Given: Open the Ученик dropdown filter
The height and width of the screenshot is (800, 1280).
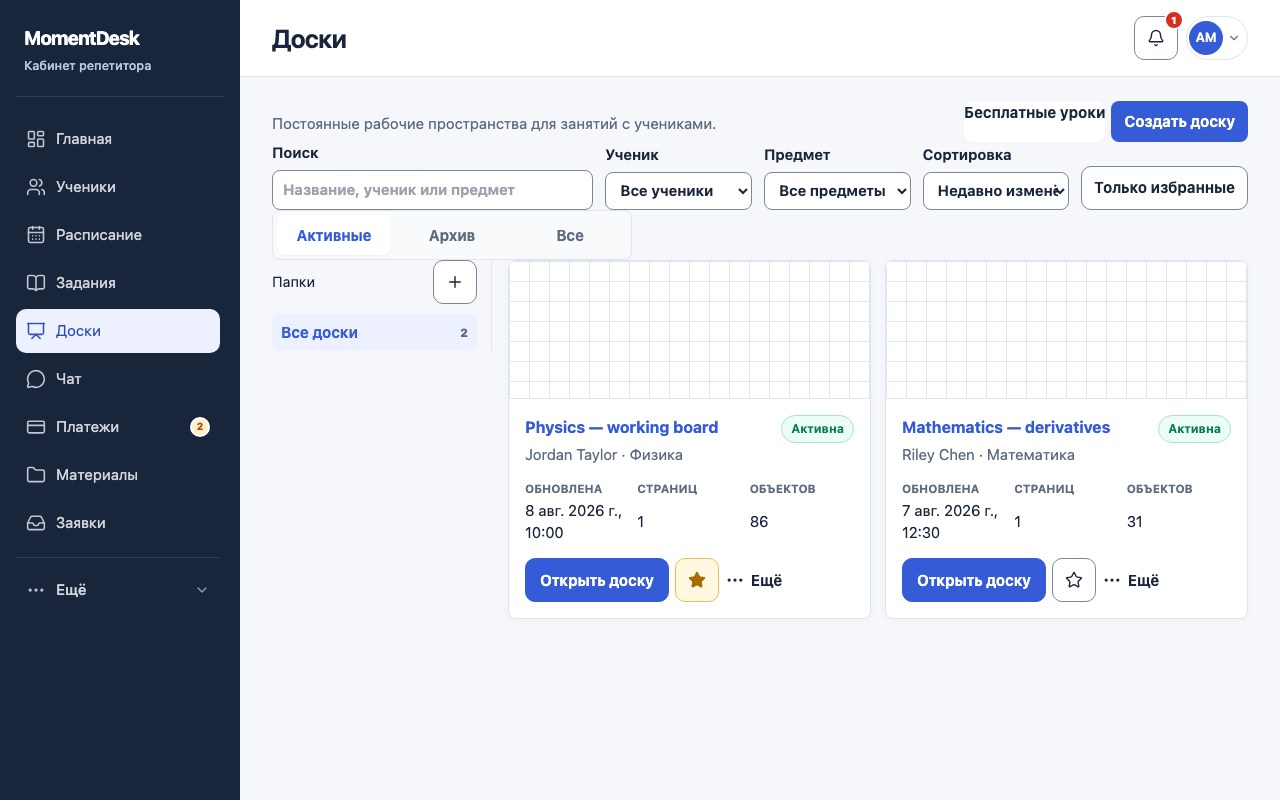Looking at the screenshot, I should tap(678, 190).
